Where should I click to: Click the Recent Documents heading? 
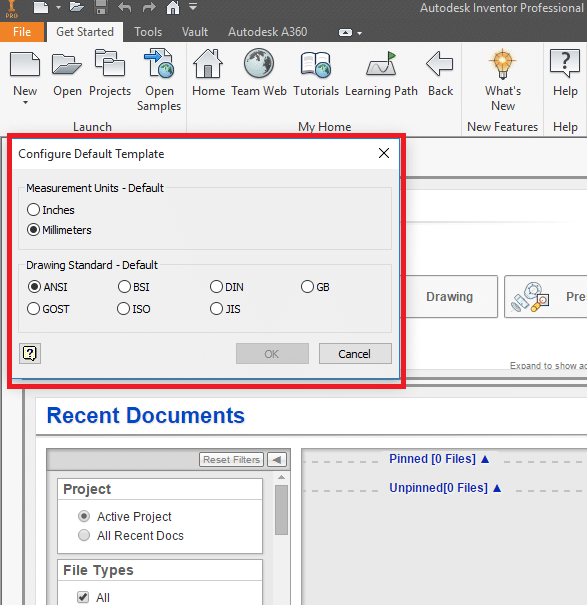[145, 415]
